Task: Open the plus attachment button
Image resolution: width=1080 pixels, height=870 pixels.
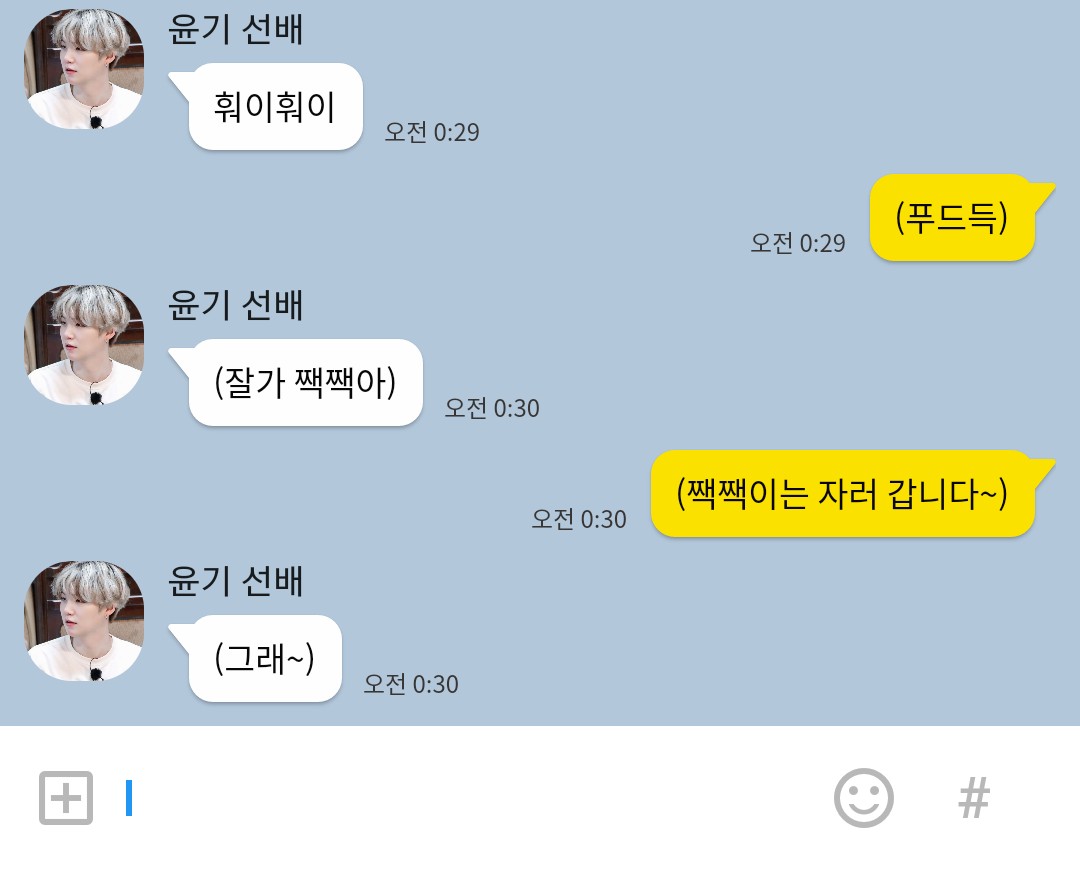Action: point(66,798)
